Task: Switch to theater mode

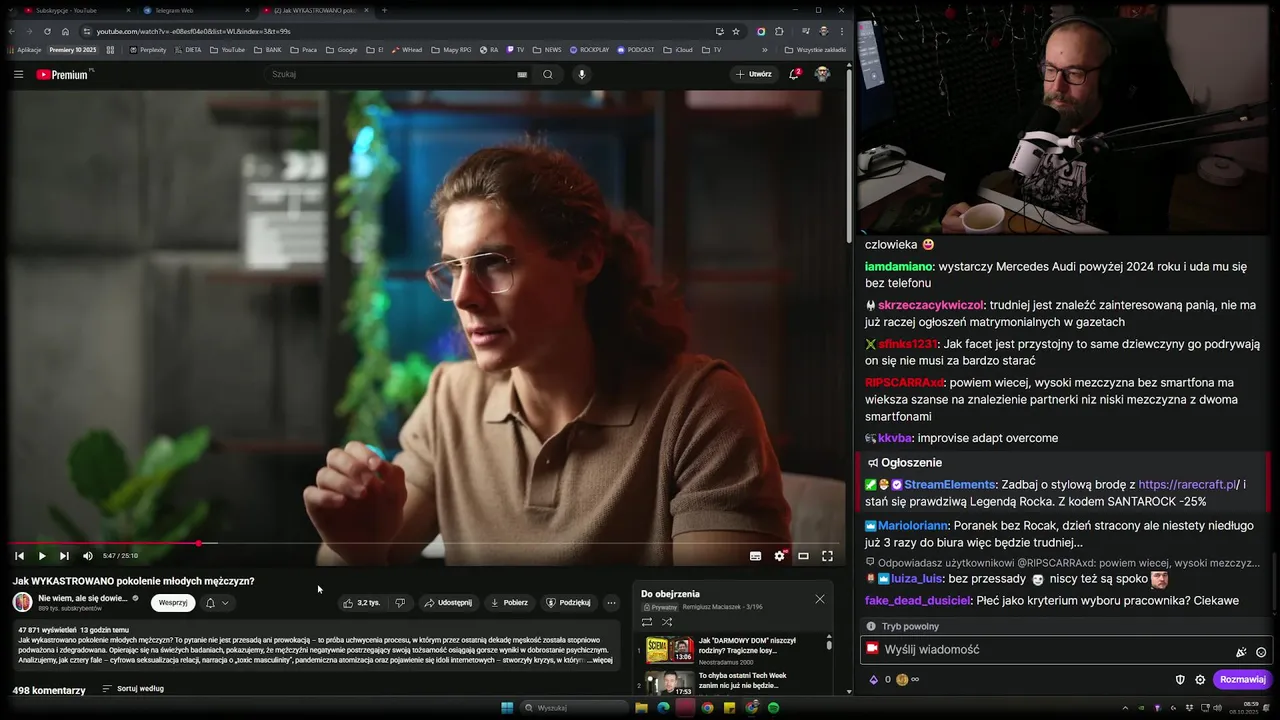Action: (x=803, y=556)
